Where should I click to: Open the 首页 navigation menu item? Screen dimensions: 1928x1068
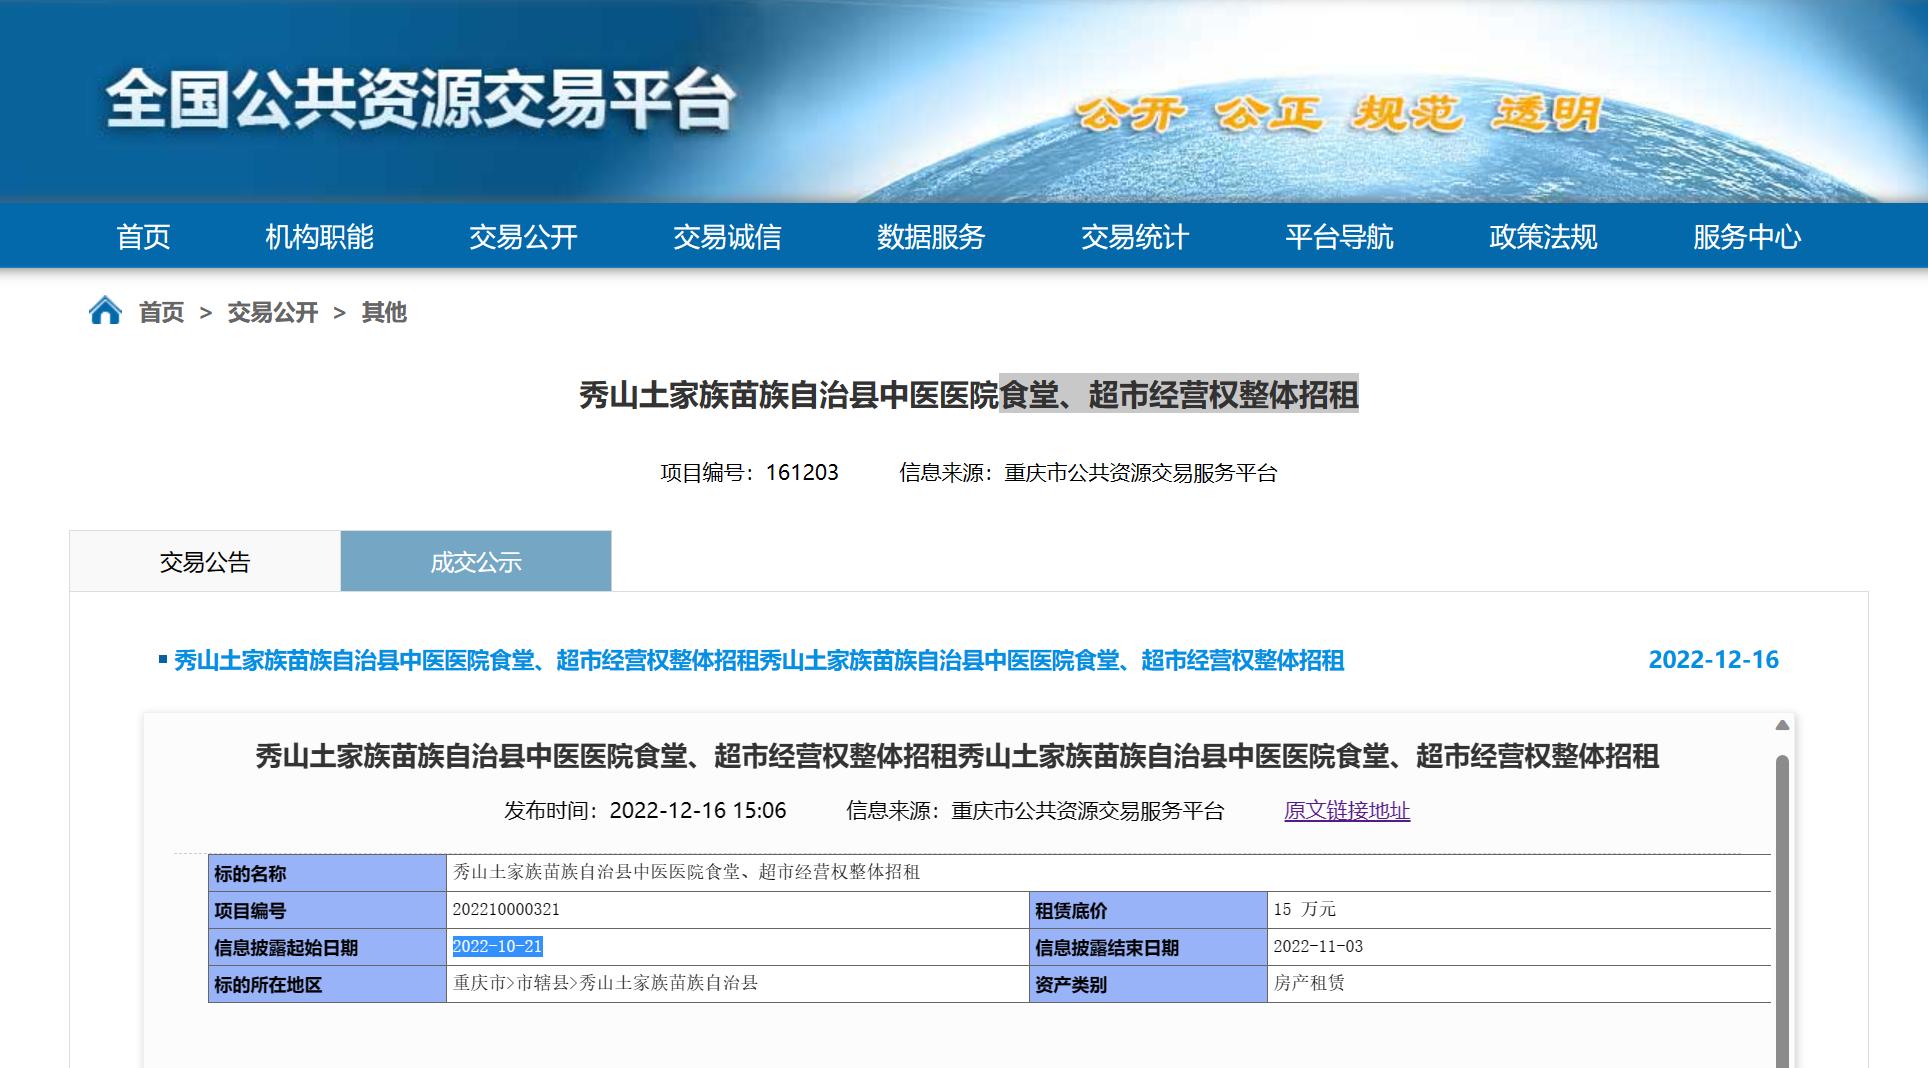[x=143, y=237]
